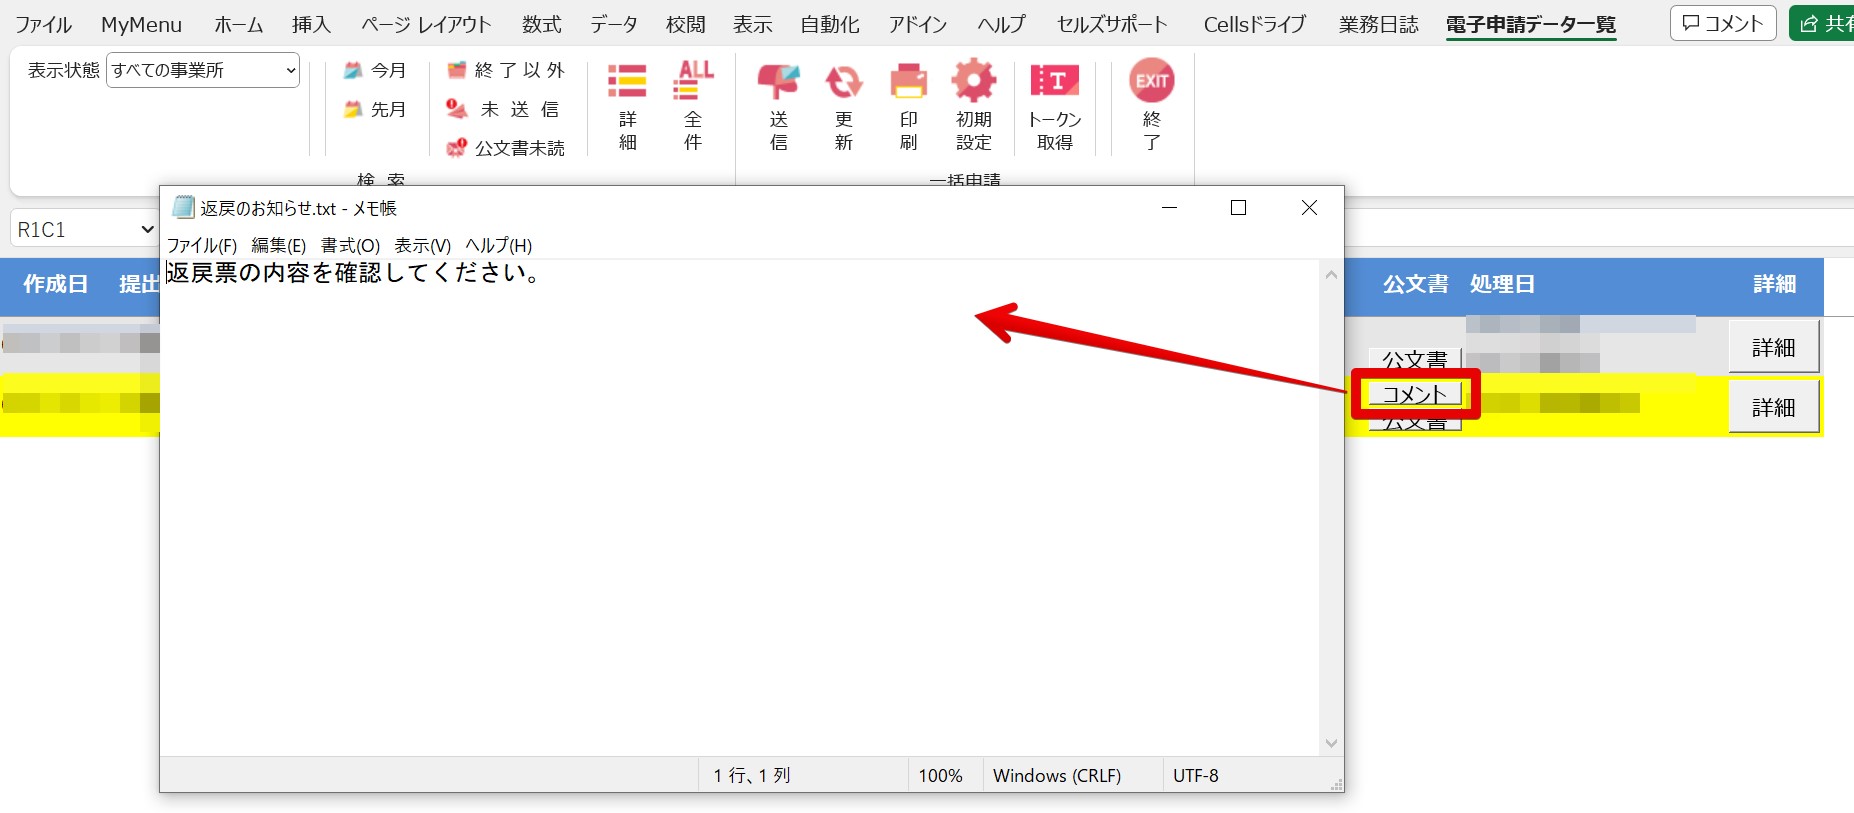1854x813 pixels.
Task: Open the 業務日誌 ribbon tab
Action: click(1378, 24)
